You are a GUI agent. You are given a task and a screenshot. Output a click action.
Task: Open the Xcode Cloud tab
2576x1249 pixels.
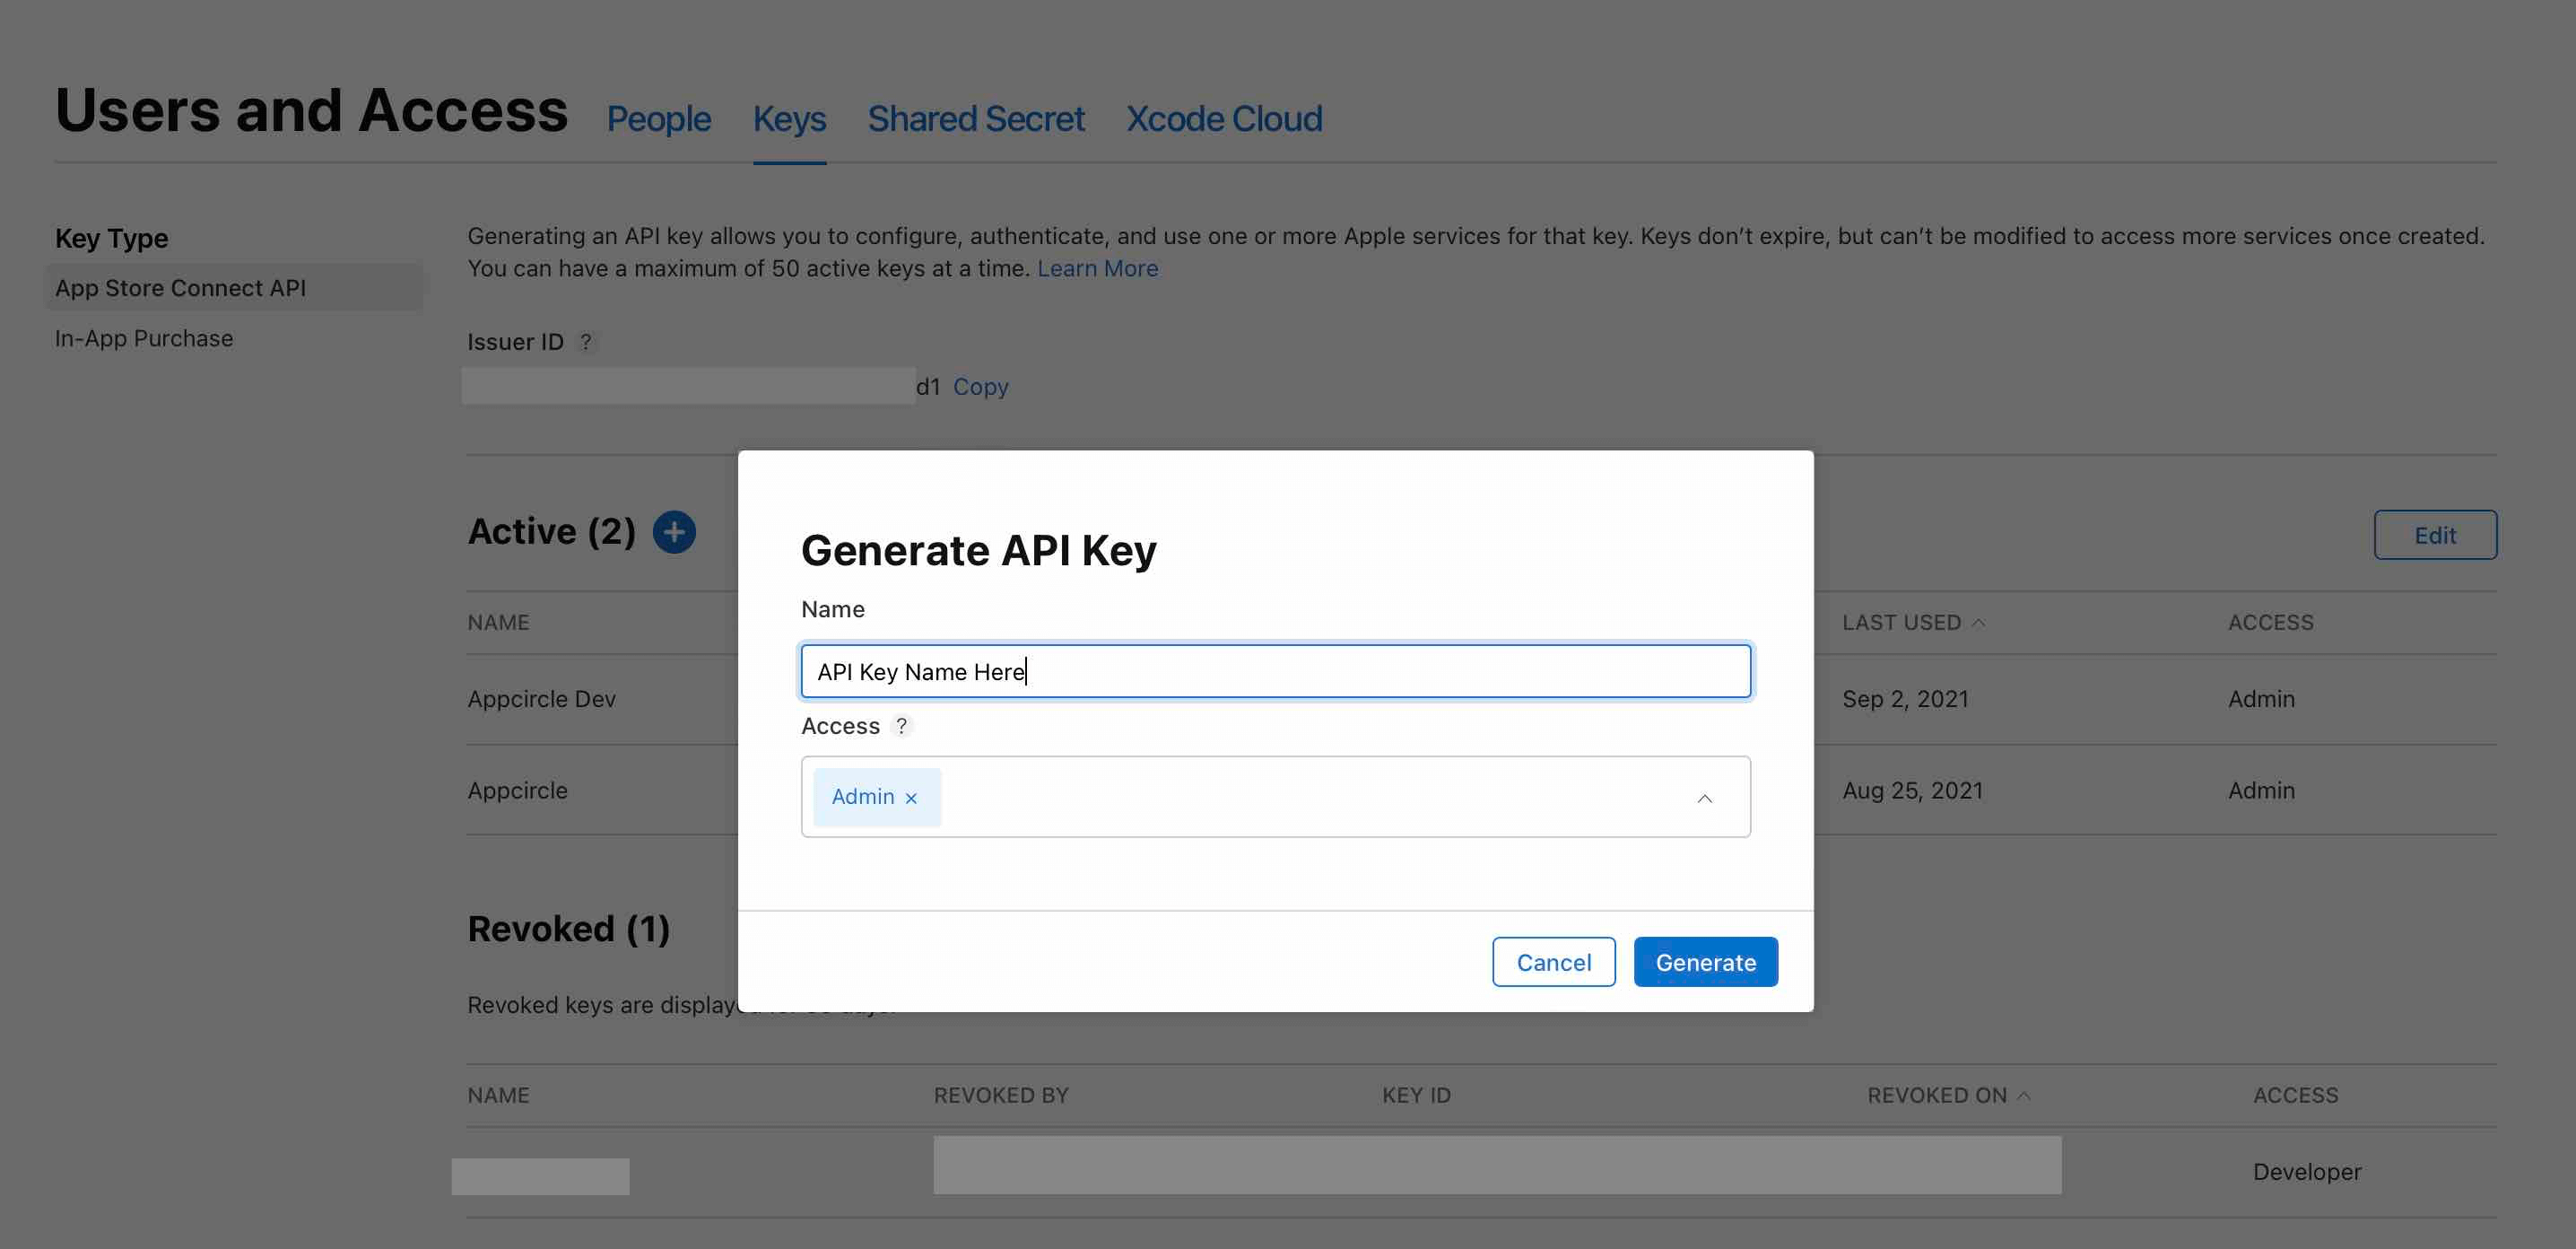tap(1224, 119)
